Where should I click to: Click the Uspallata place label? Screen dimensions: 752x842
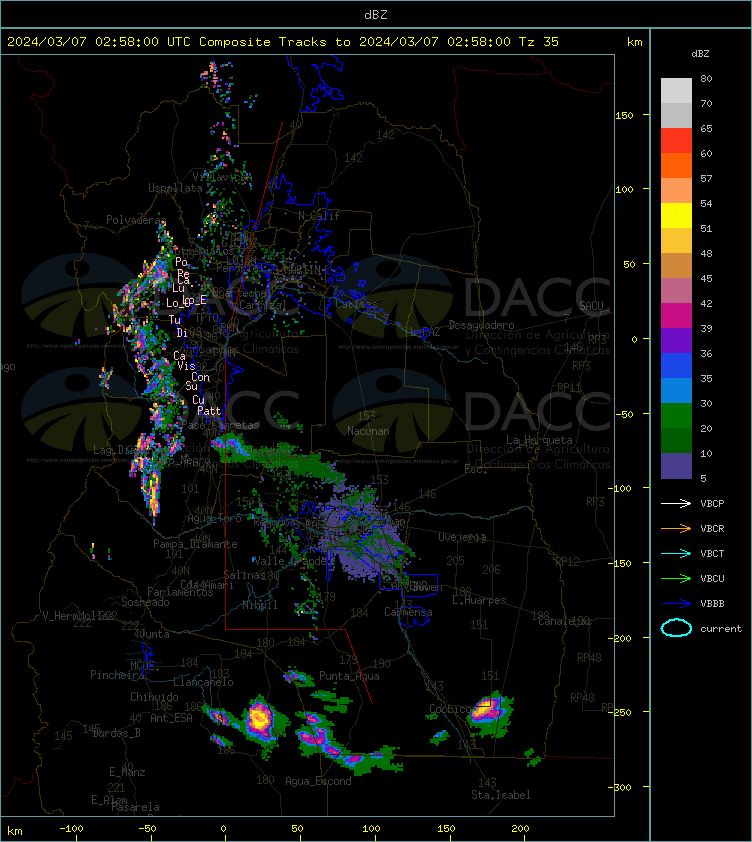[175, 188]
